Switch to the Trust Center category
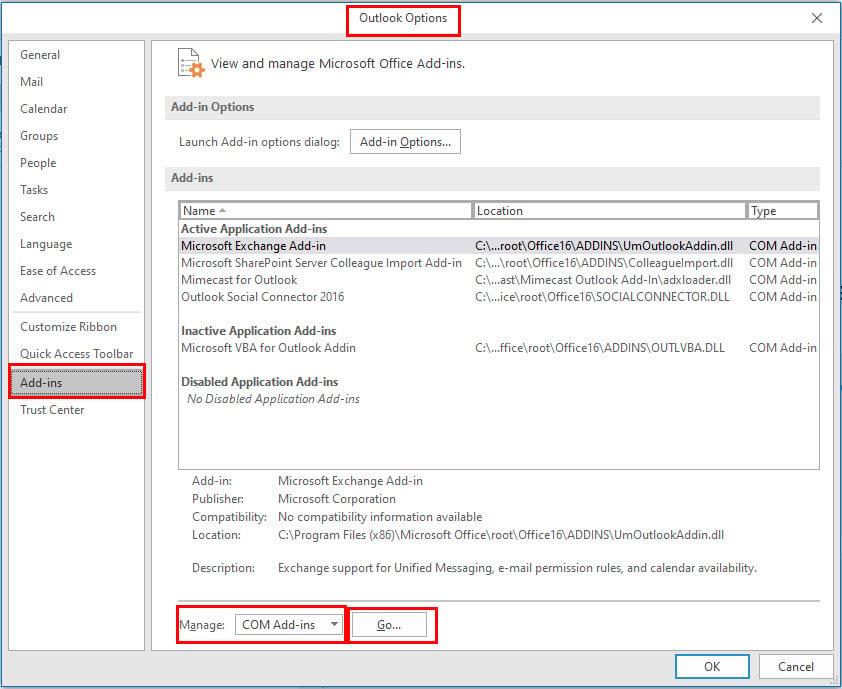Viewport: 842px width, 689px height. point(52,409)
